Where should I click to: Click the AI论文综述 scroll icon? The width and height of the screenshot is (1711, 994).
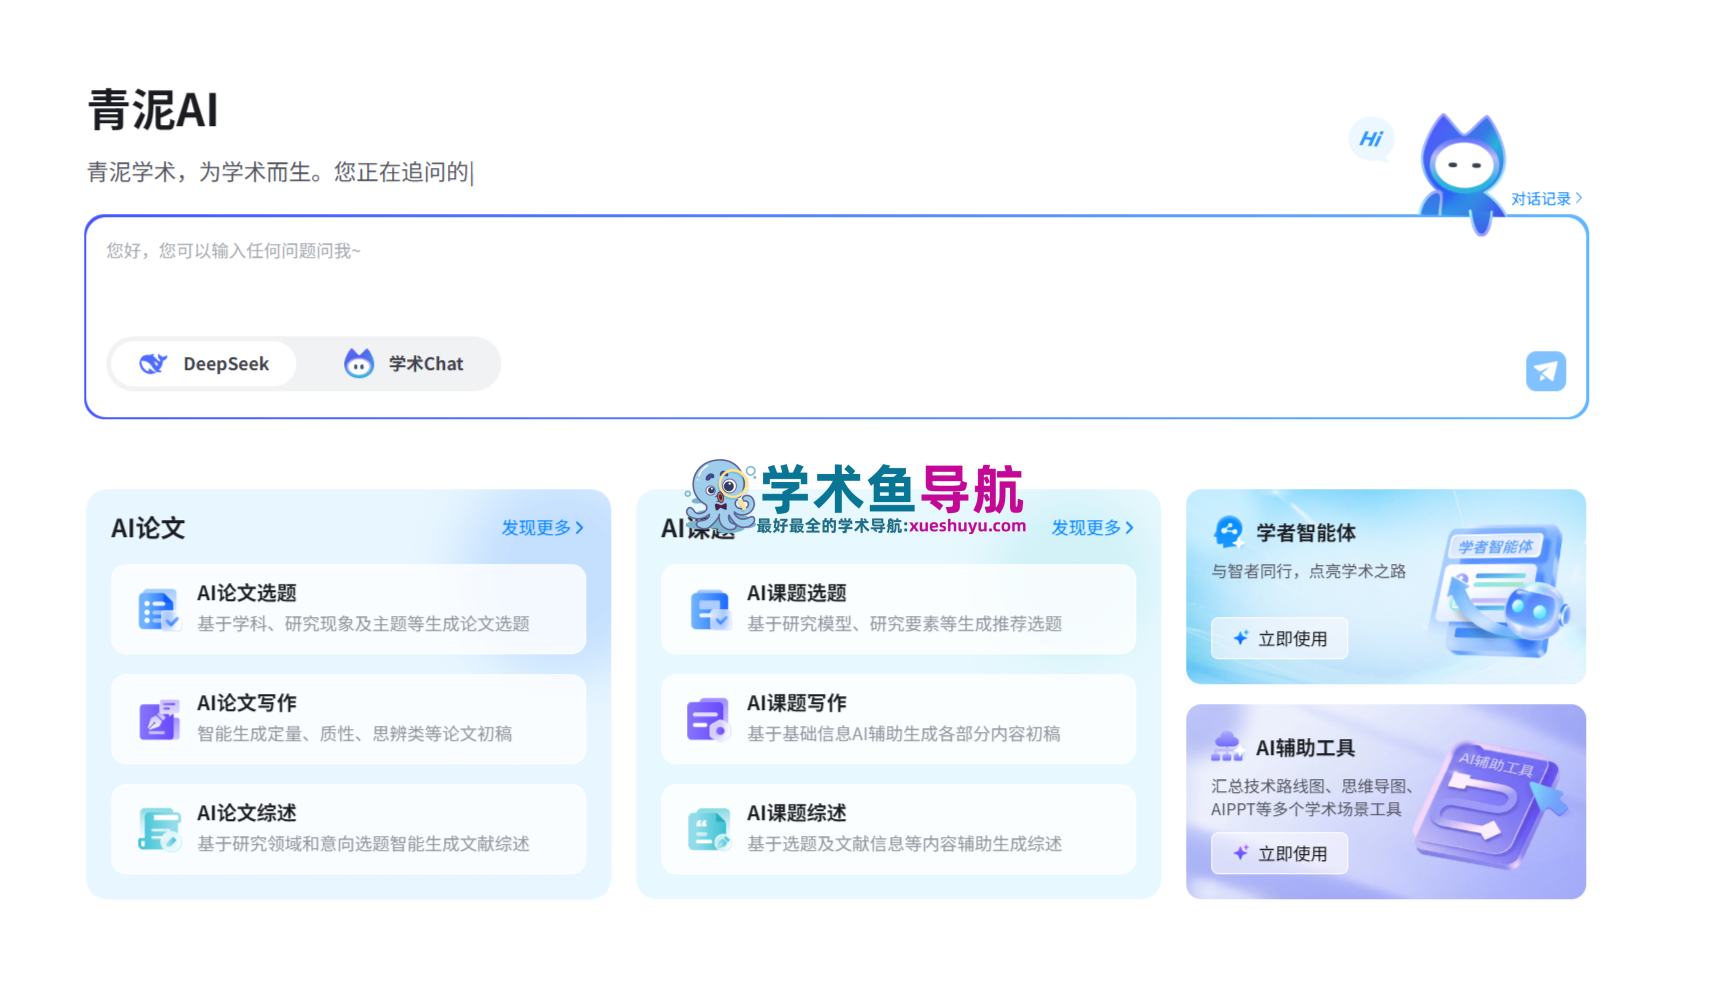click(157, 828)
